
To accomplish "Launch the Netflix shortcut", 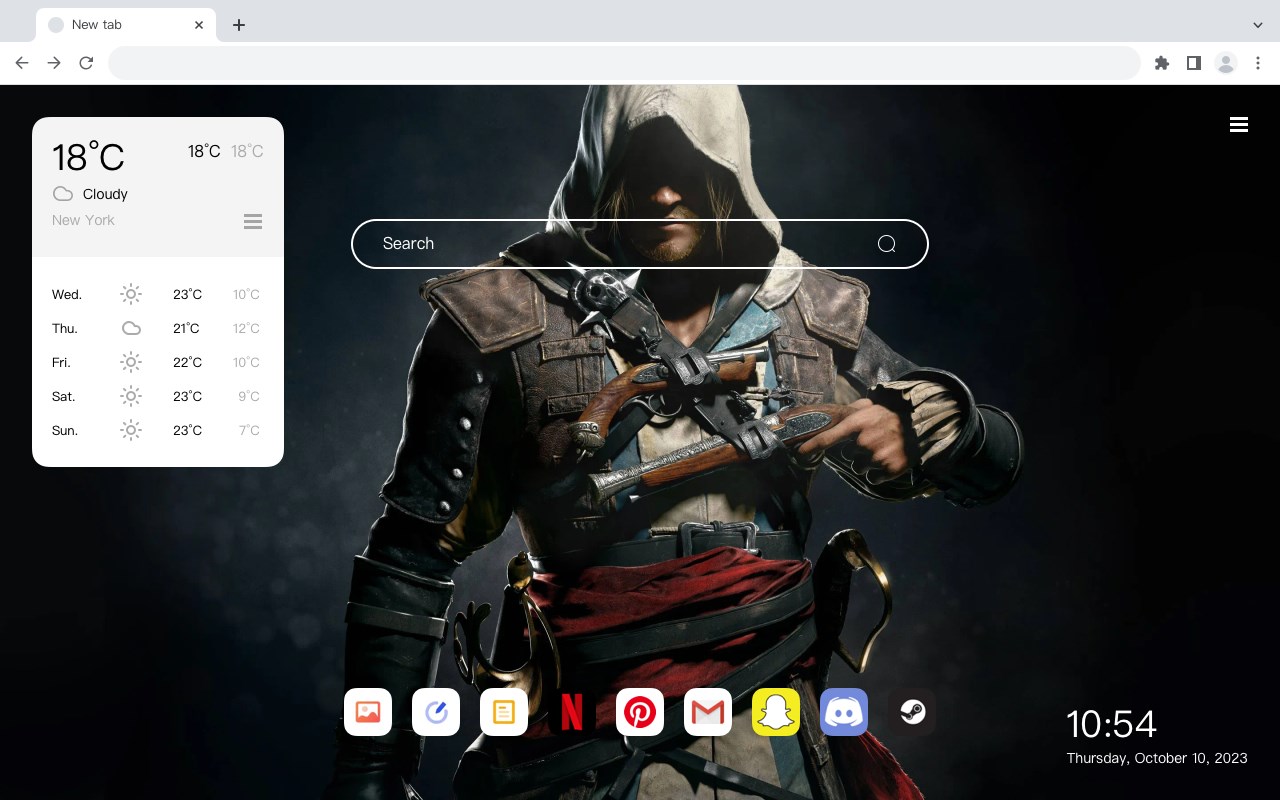I will click(x=572, y=712).
